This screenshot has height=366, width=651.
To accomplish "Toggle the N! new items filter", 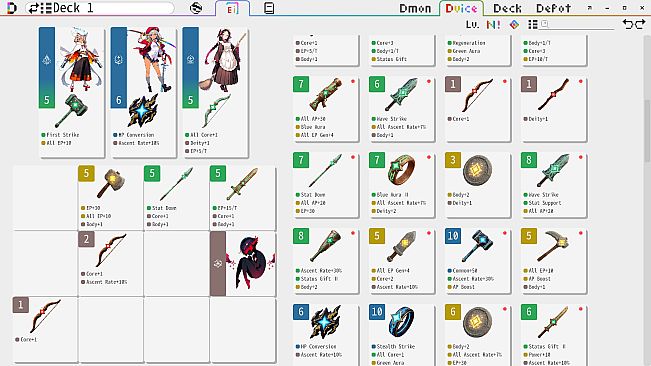I will [493, 24].
